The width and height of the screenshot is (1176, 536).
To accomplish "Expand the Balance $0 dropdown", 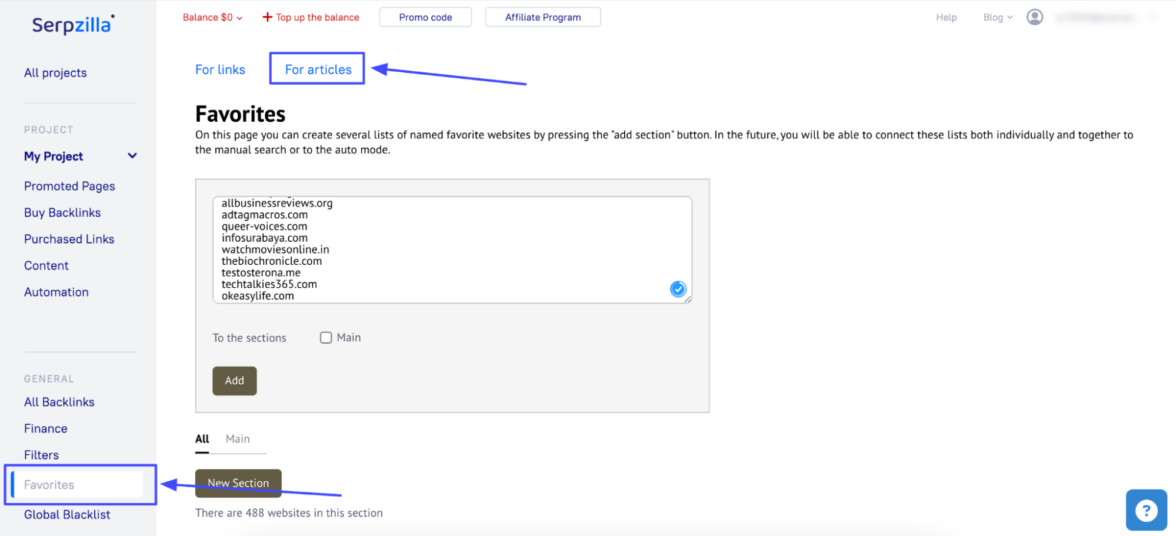I will (x=212, y=17).
